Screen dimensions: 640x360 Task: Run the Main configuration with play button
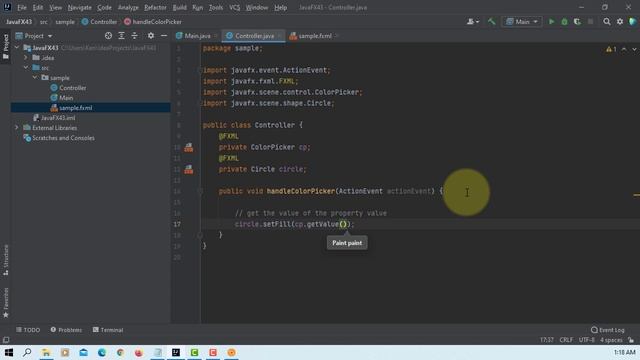551,22
